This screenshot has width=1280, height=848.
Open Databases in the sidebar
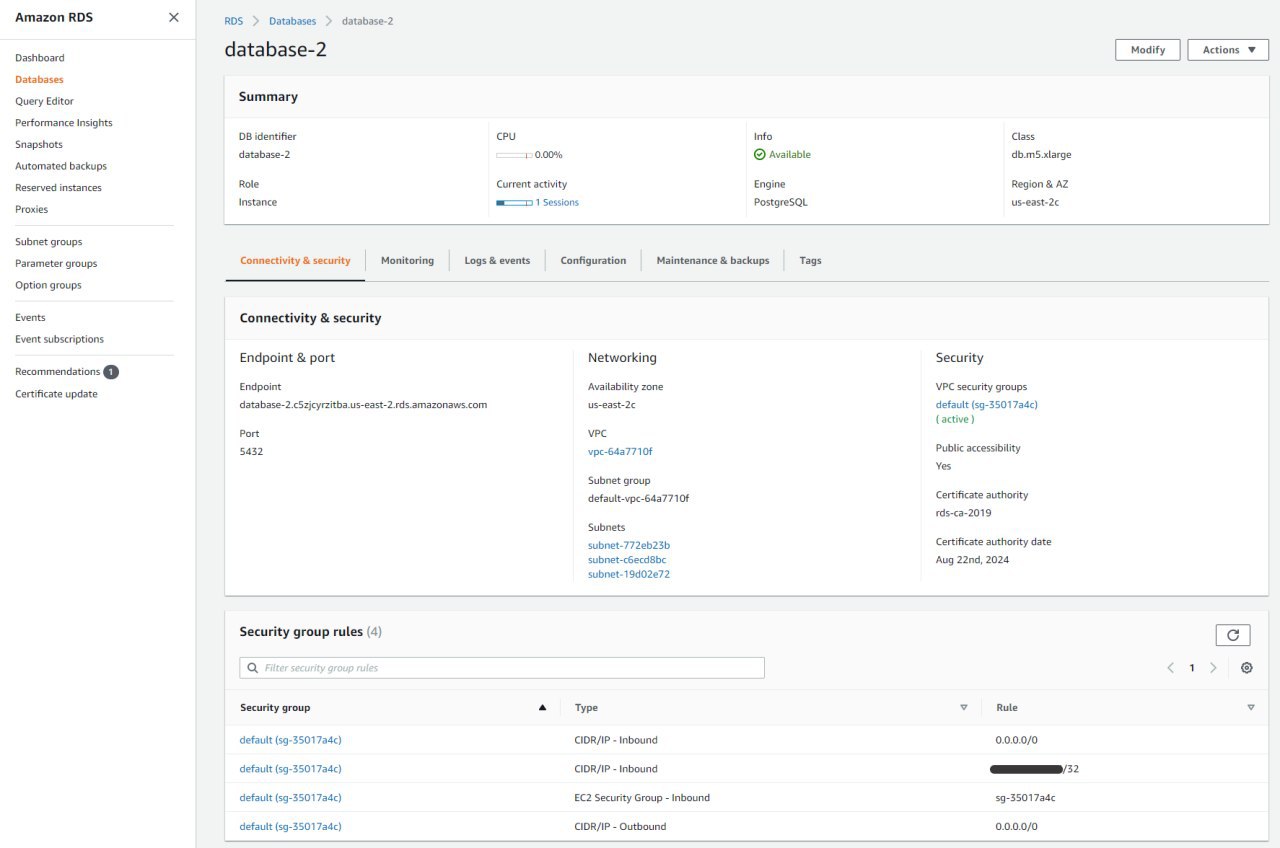pyautogui.click(x=39, y=79)
